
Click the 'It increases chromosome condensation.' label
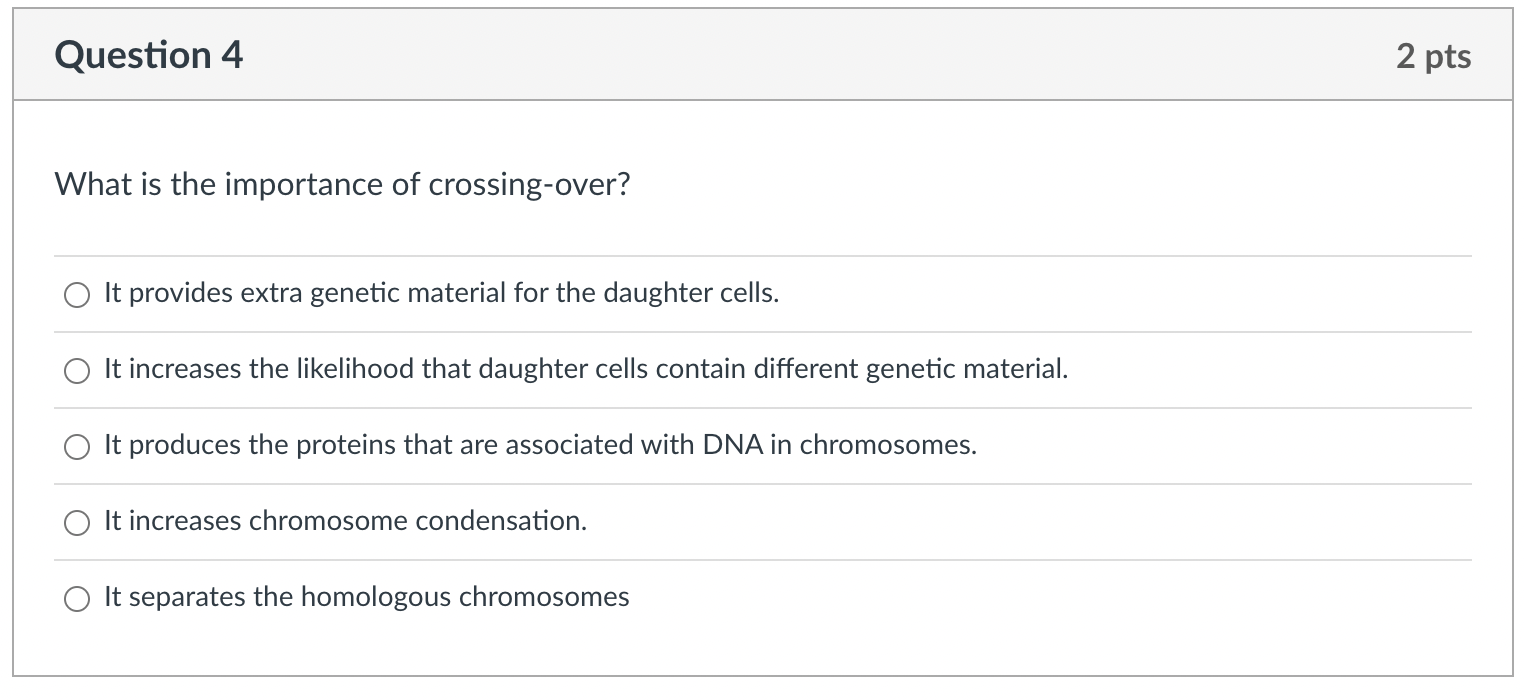(345, 522)
